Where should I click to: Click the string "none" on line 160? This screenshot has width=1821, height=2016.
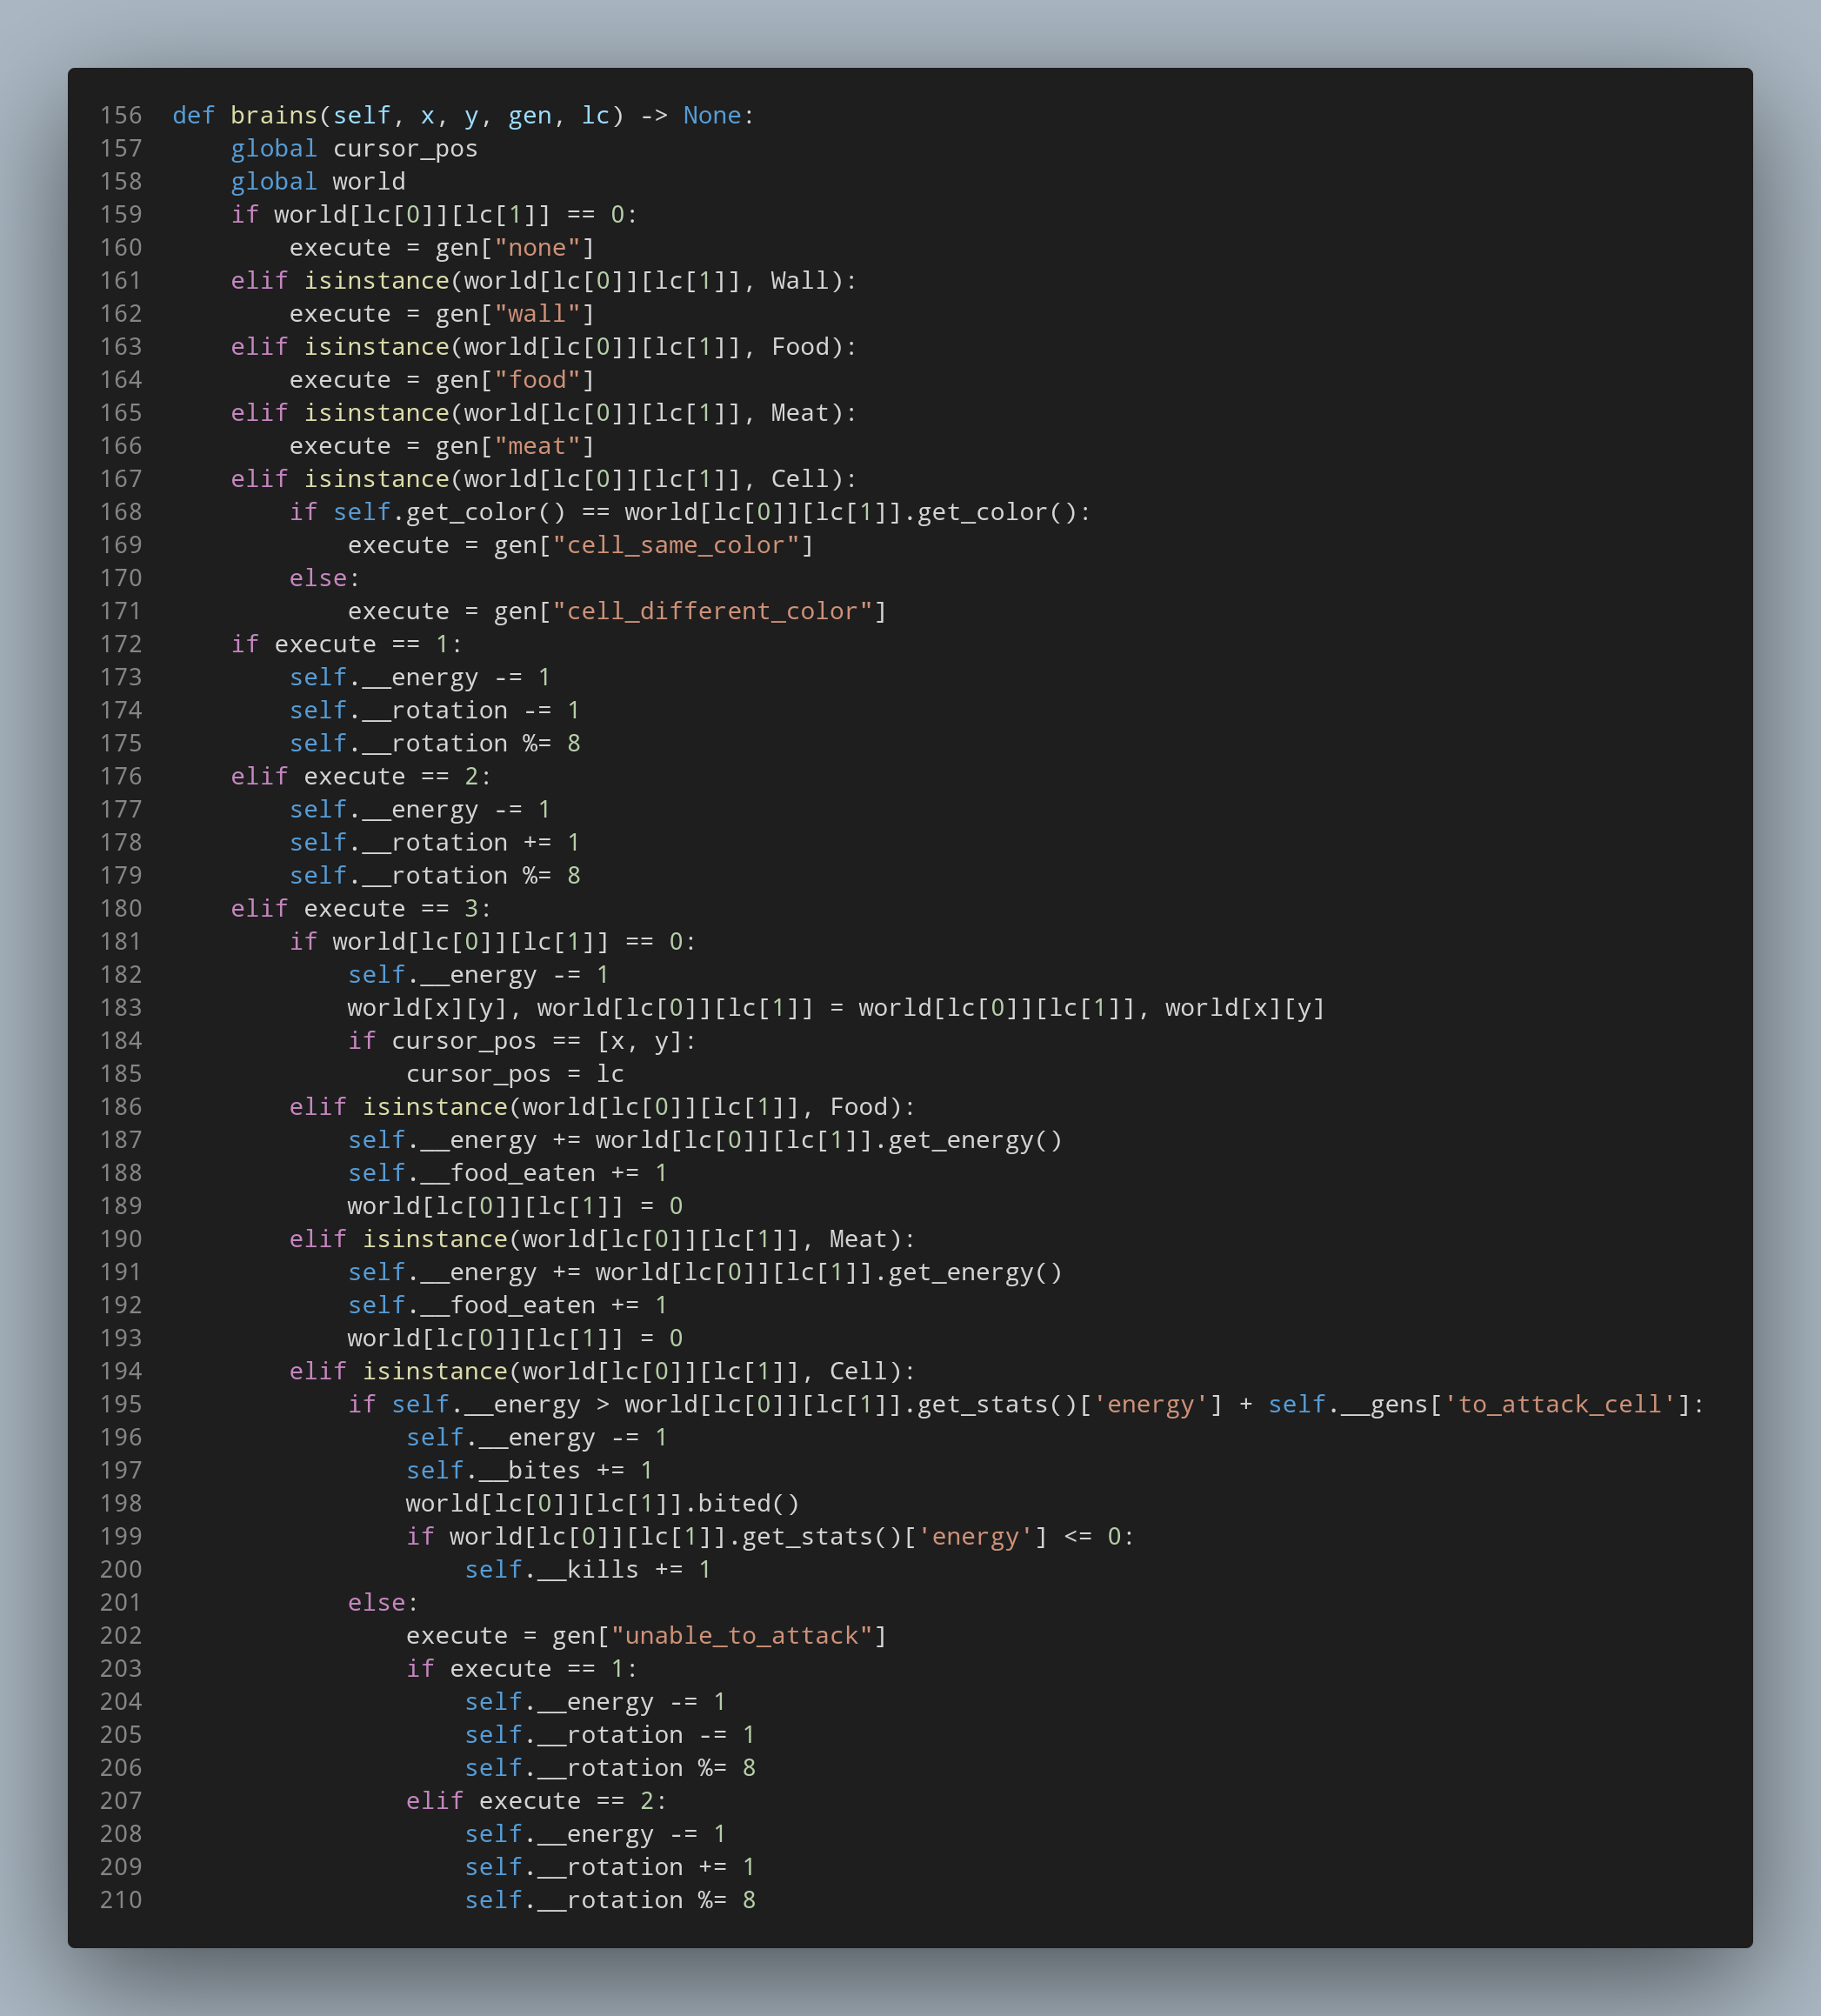pyautogui.click(x=538, y=248)
